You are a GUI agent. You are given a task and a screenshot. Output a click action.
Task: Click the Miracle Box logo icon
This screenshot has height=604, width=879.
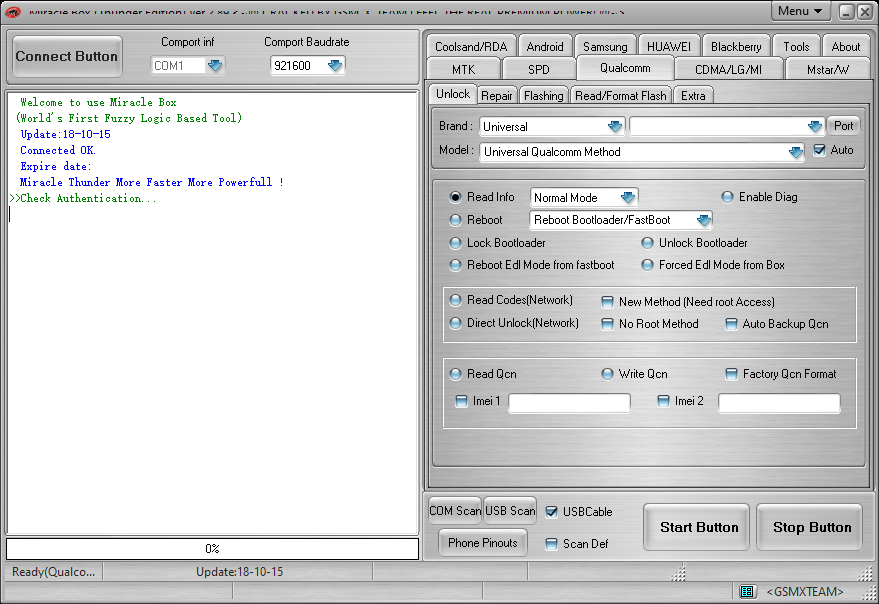tap(13, 12)
